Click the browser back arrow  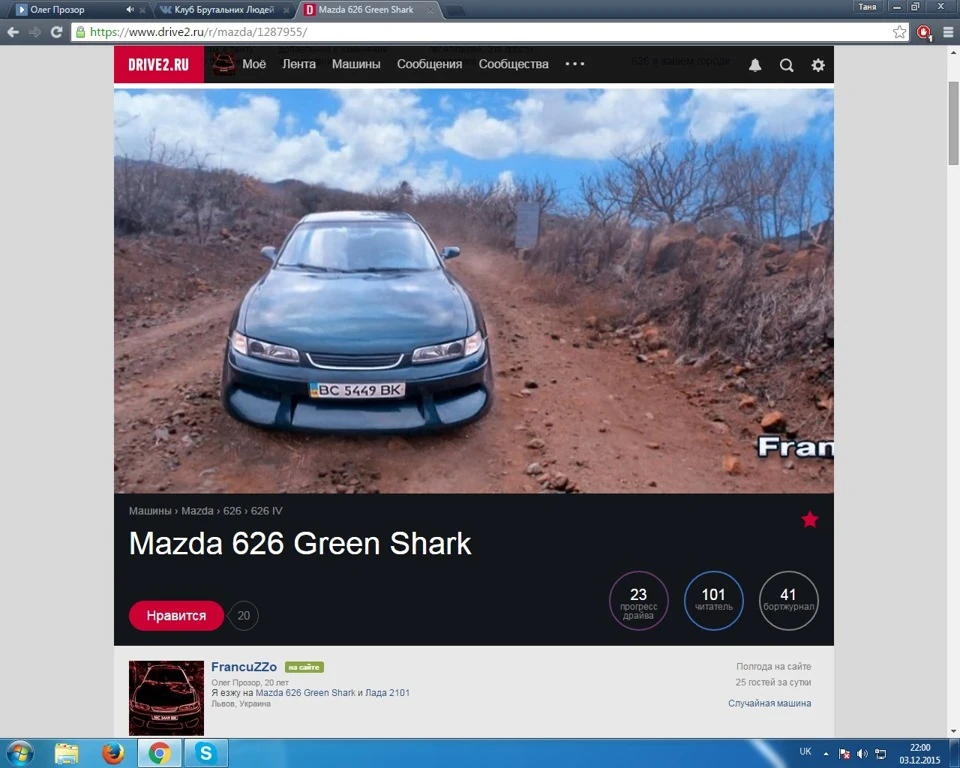(x=13, y=32)
